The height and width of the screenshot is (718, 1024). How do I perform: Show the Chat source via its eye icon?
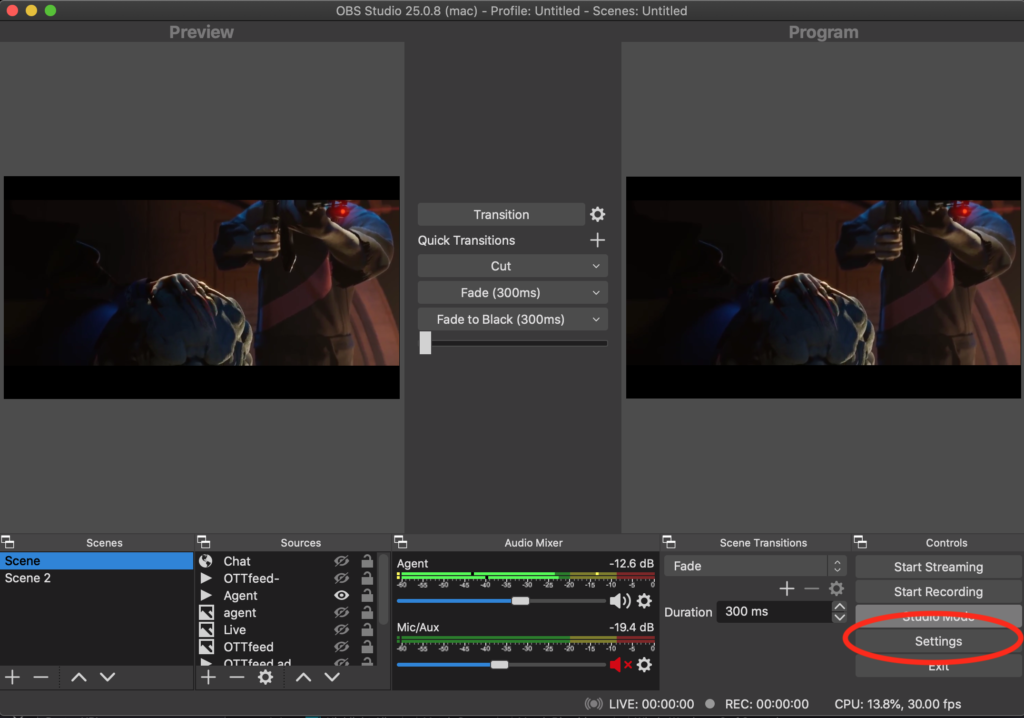pyautogui.click(x=341, y=561)
